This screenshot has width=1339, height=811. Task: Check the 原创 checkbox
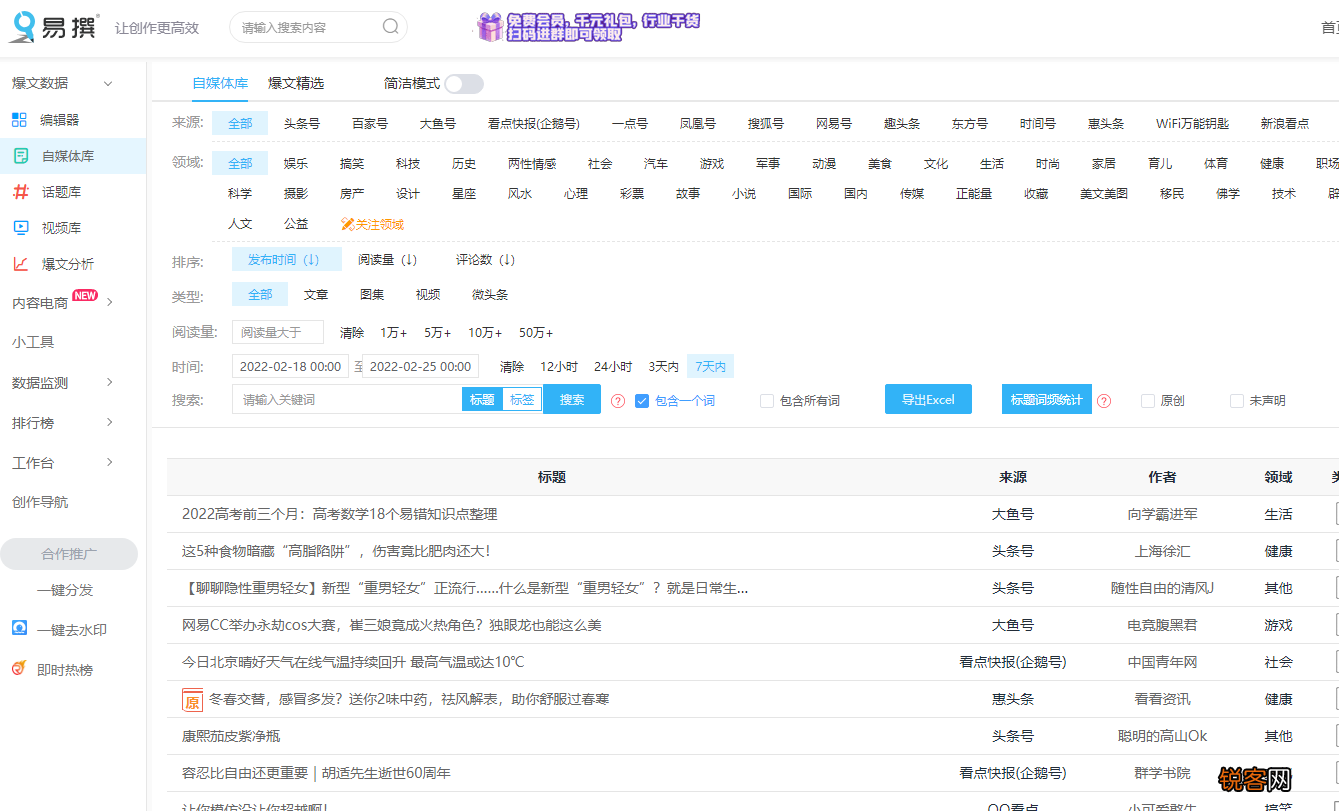(1148, 401)
